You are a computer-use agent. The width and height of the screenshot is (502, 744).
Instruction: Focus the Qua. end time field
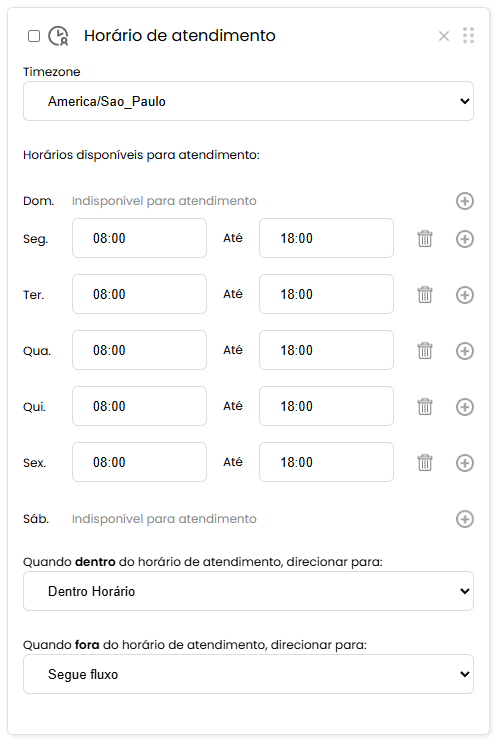pos(326,350)
